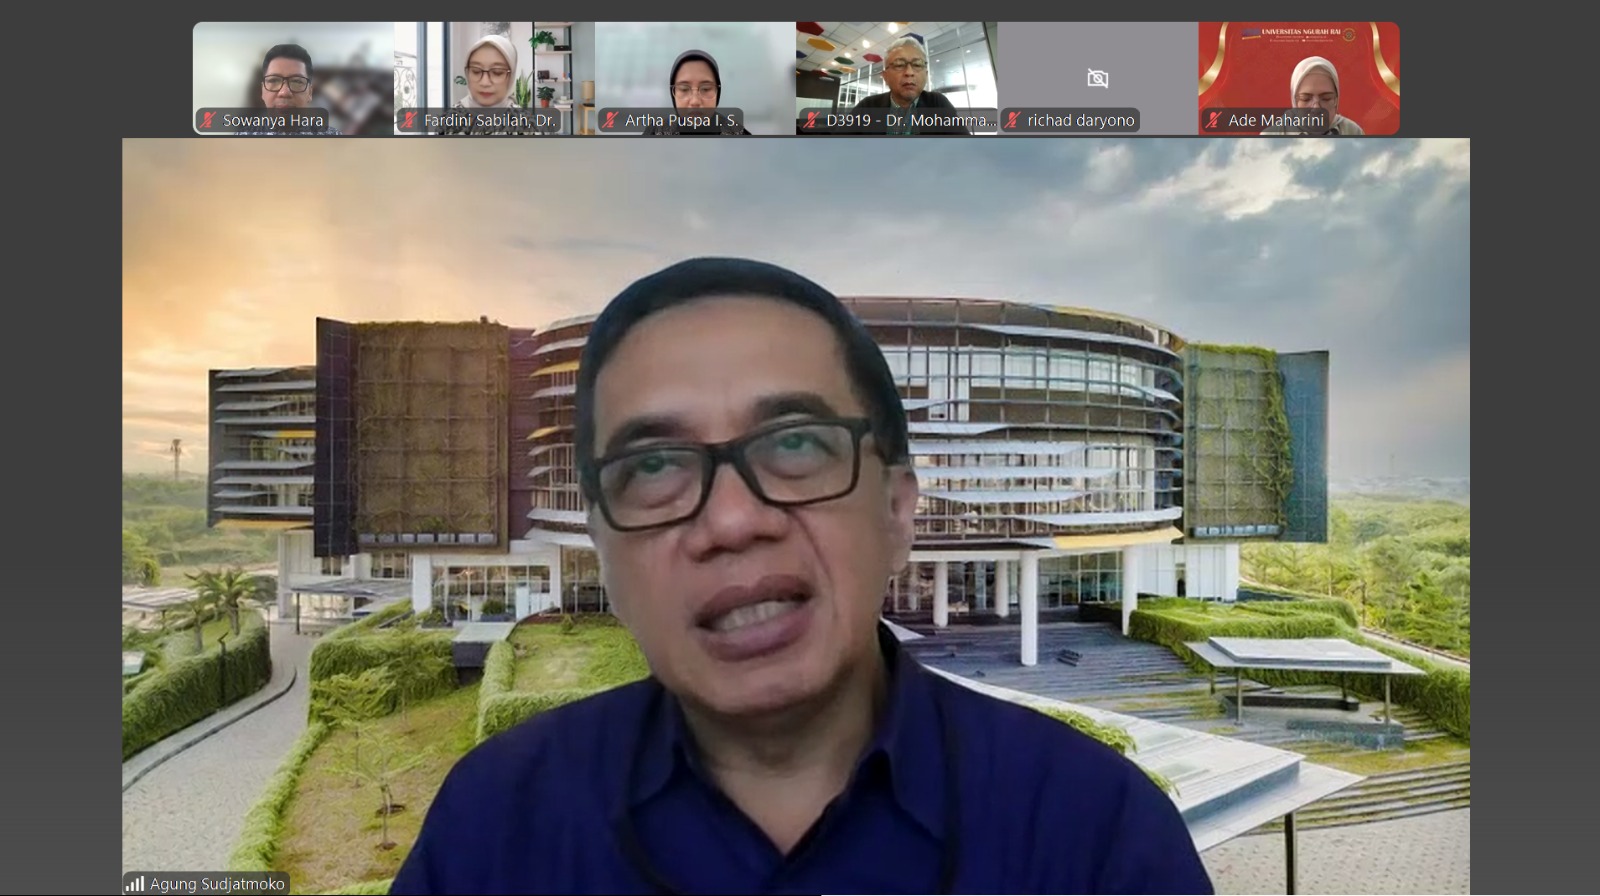Screen dimensions: 1600x896
Task: Click the muted mic icon beside D3919 - Dr. Mohamma
Action: (812, 120)
